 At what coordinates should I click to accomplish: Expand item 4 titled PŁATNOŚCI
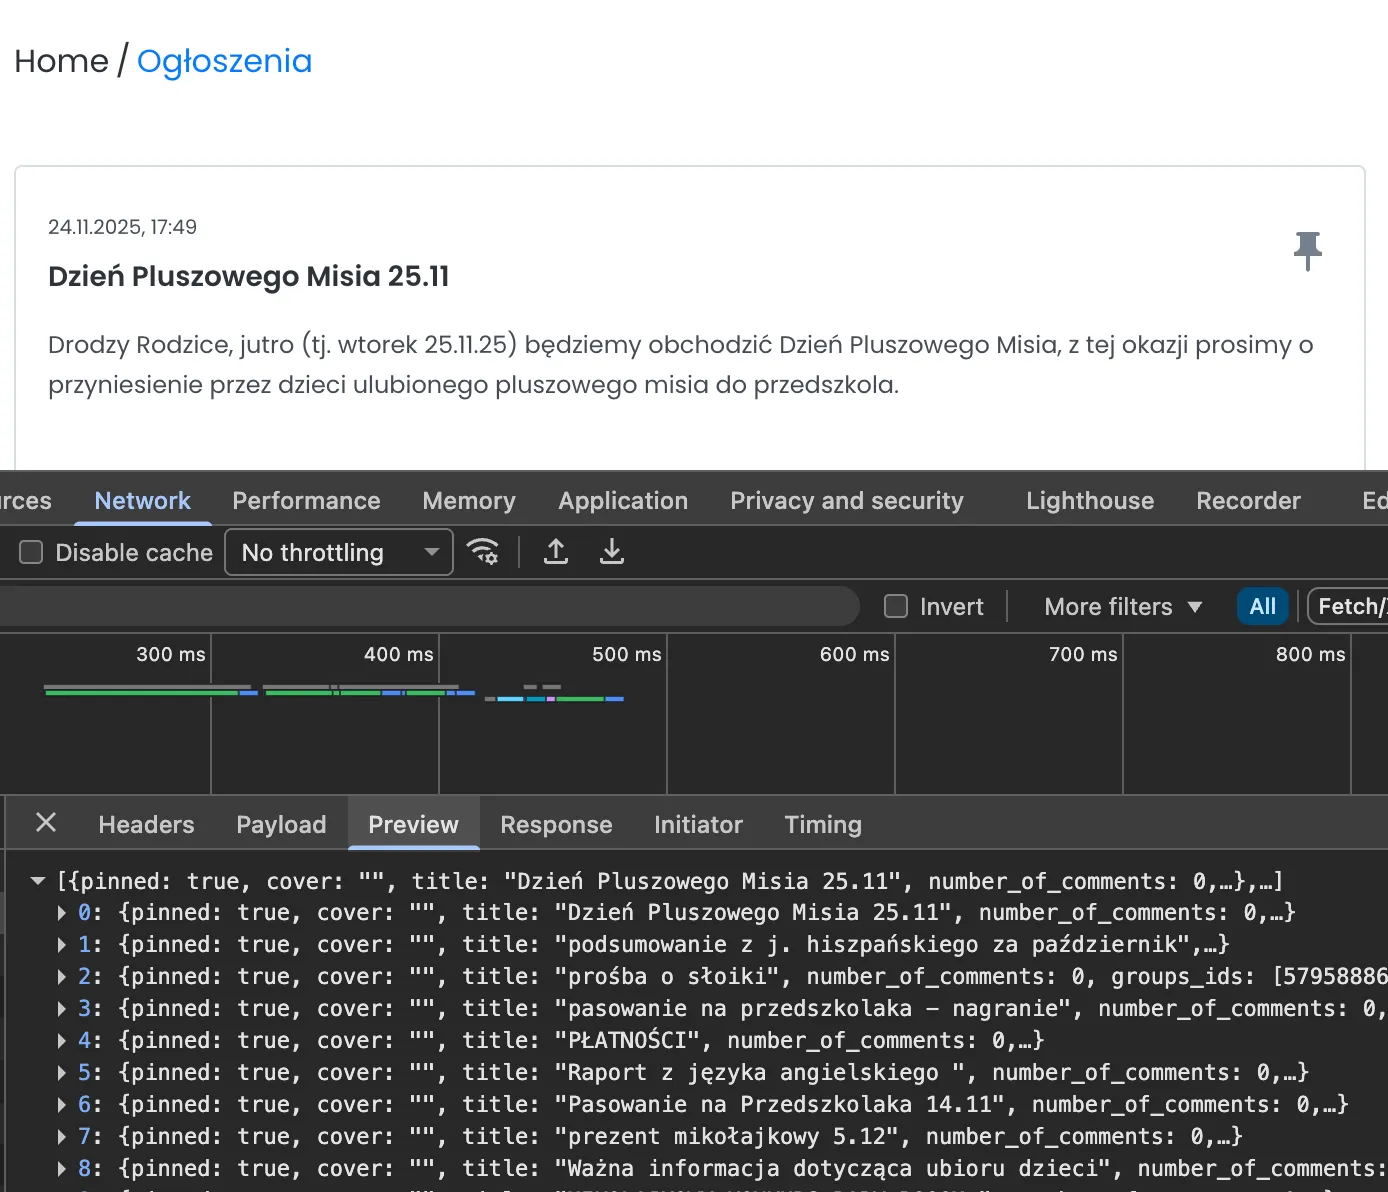62,1041
